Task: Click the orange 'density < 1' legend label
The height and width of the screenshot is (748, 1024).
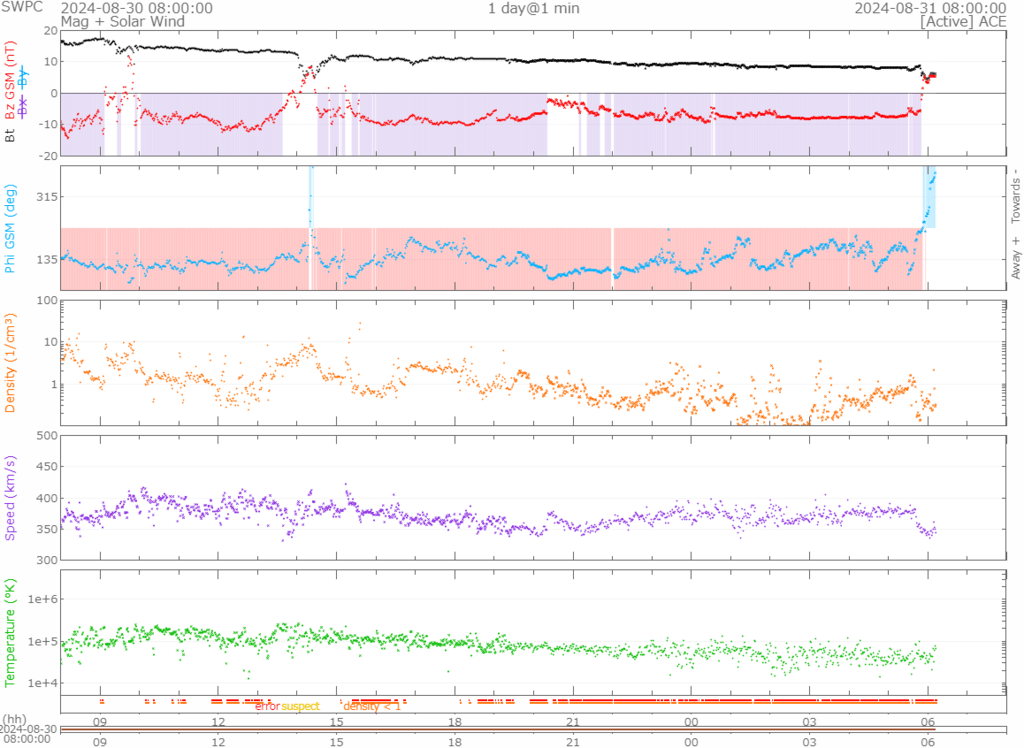Action: click(372, 707)
